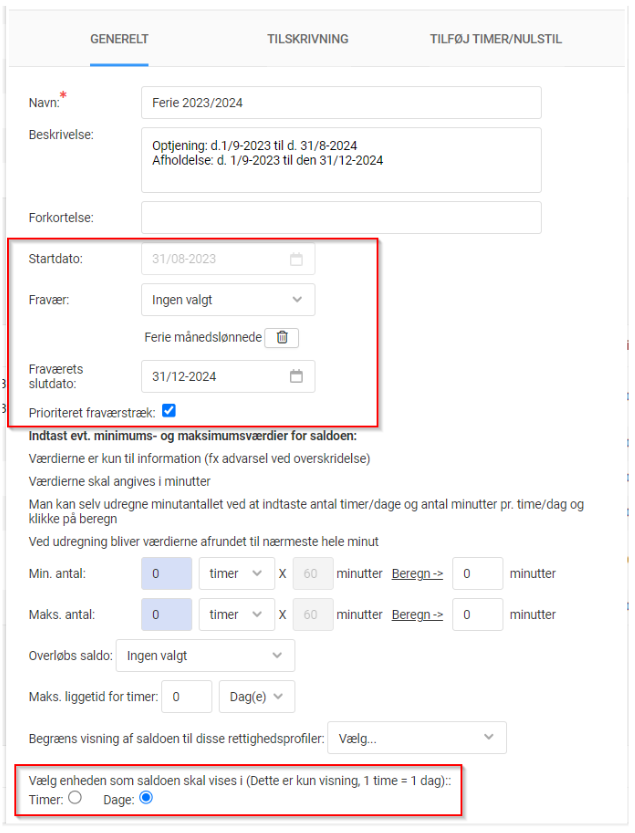The height and width of the screenshot is (833, 635).
Task: Open the rettighedsprofiler Vælg dropdown
Action: (x=416, y=737)
